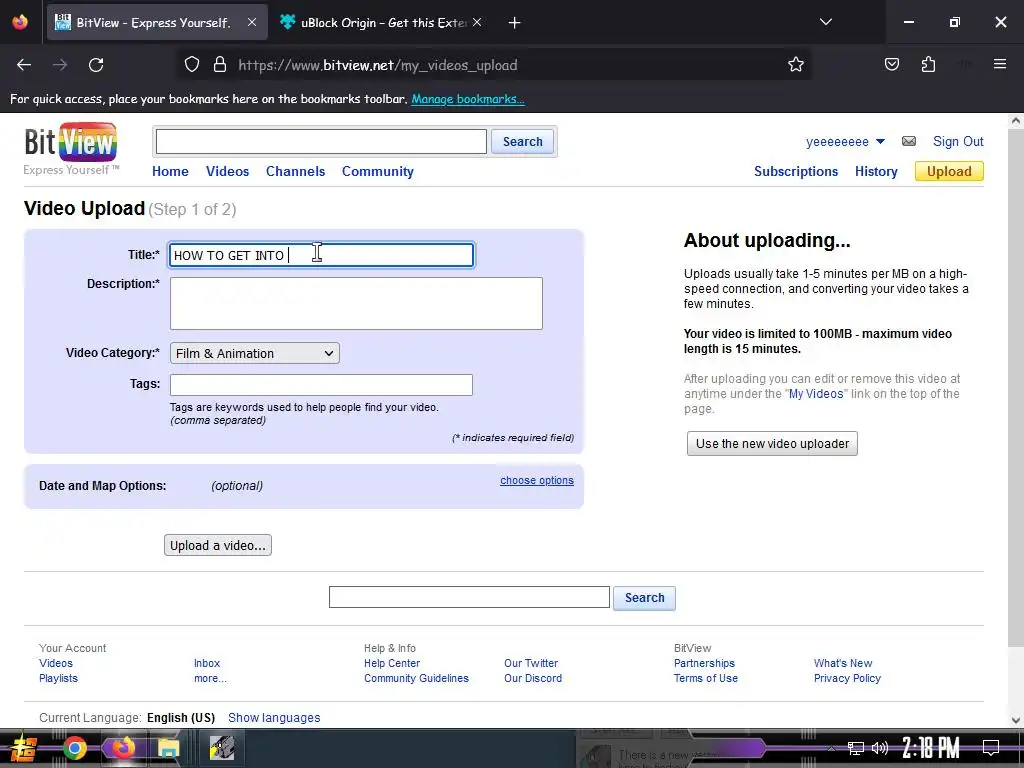Open What's New link

(842, 664)
